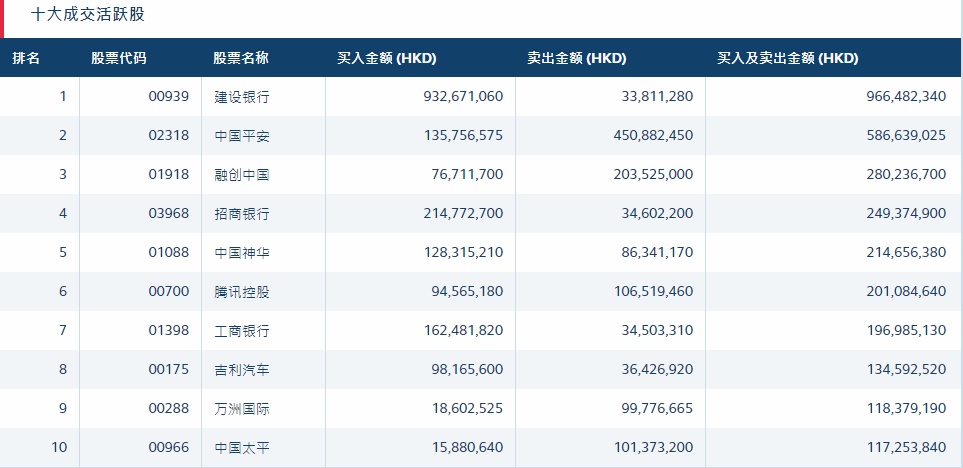
Task: Select stock code 01088
Action: click(169, 252)
